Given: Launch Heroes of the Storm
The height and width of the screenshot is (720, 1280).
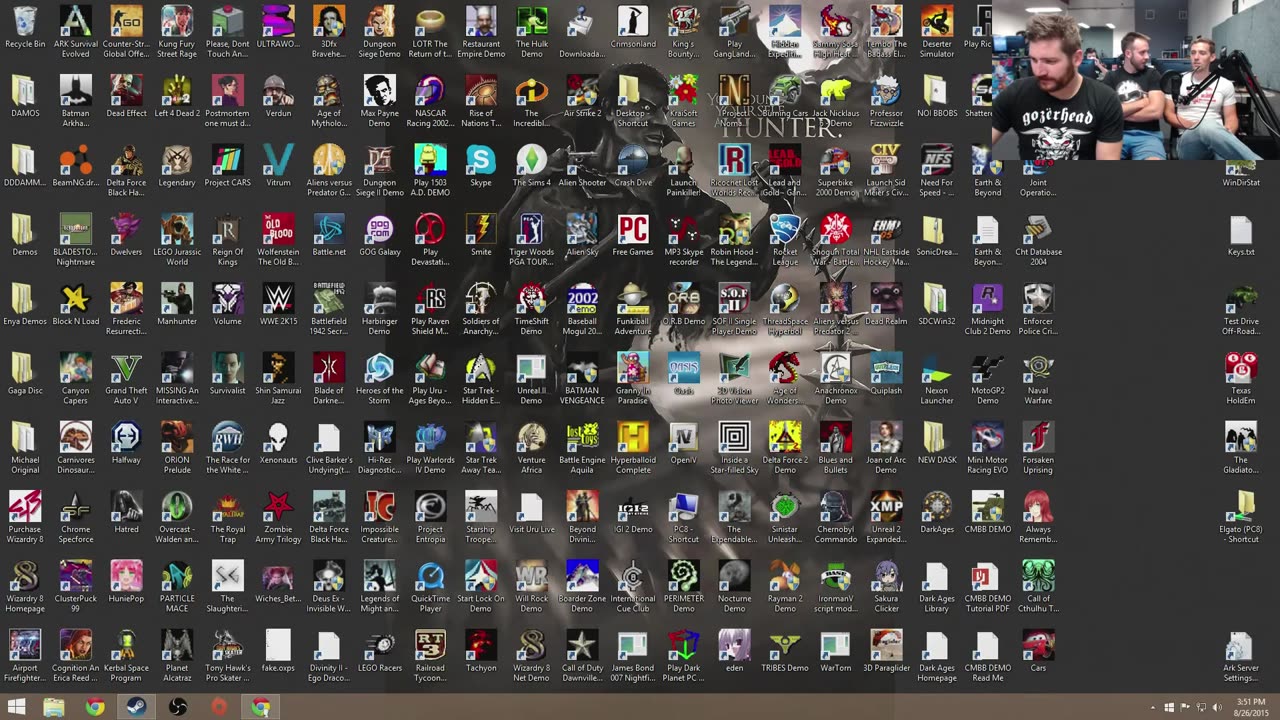Looking at the screenshot, I should point(380,378).
